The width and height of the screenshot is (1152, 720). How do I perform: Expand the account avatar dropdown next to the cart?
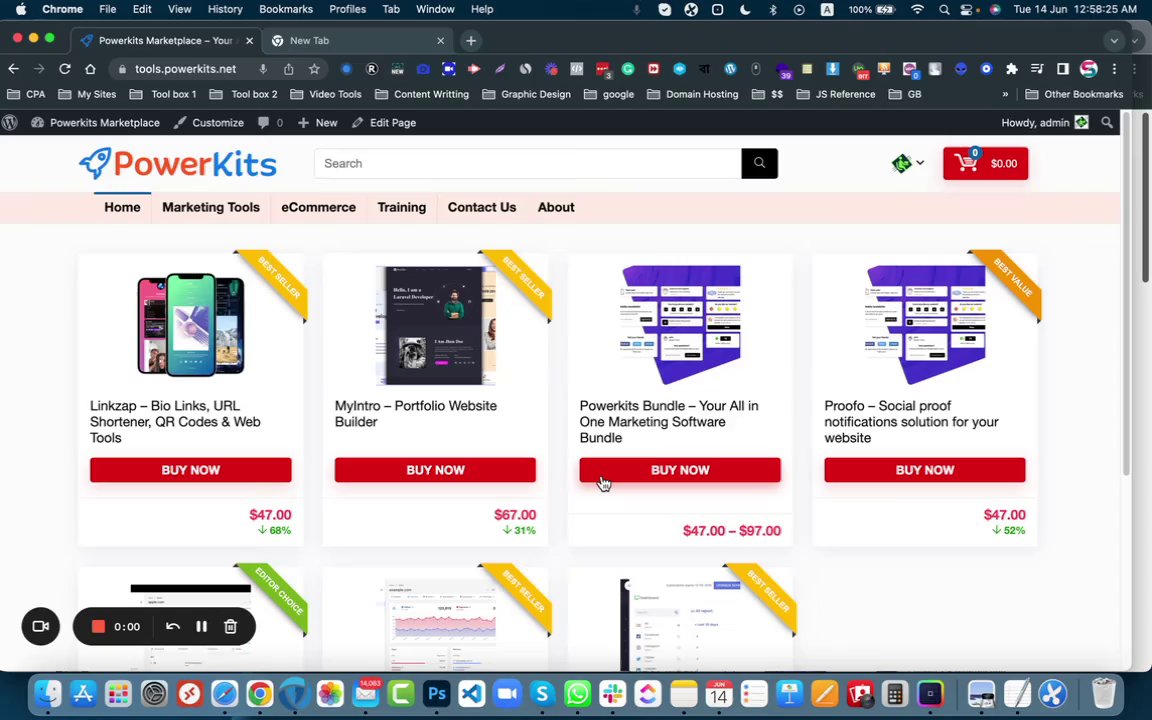908,163
